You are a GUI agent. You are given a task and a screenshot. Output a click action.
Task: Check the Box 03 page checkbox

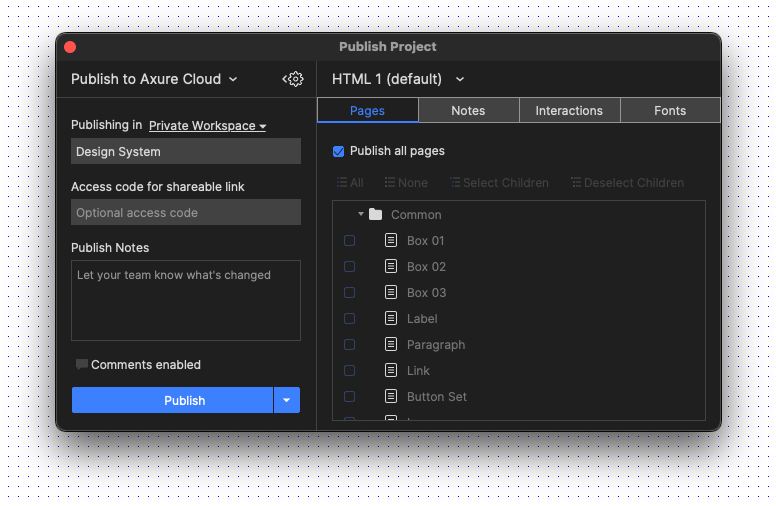349,293
